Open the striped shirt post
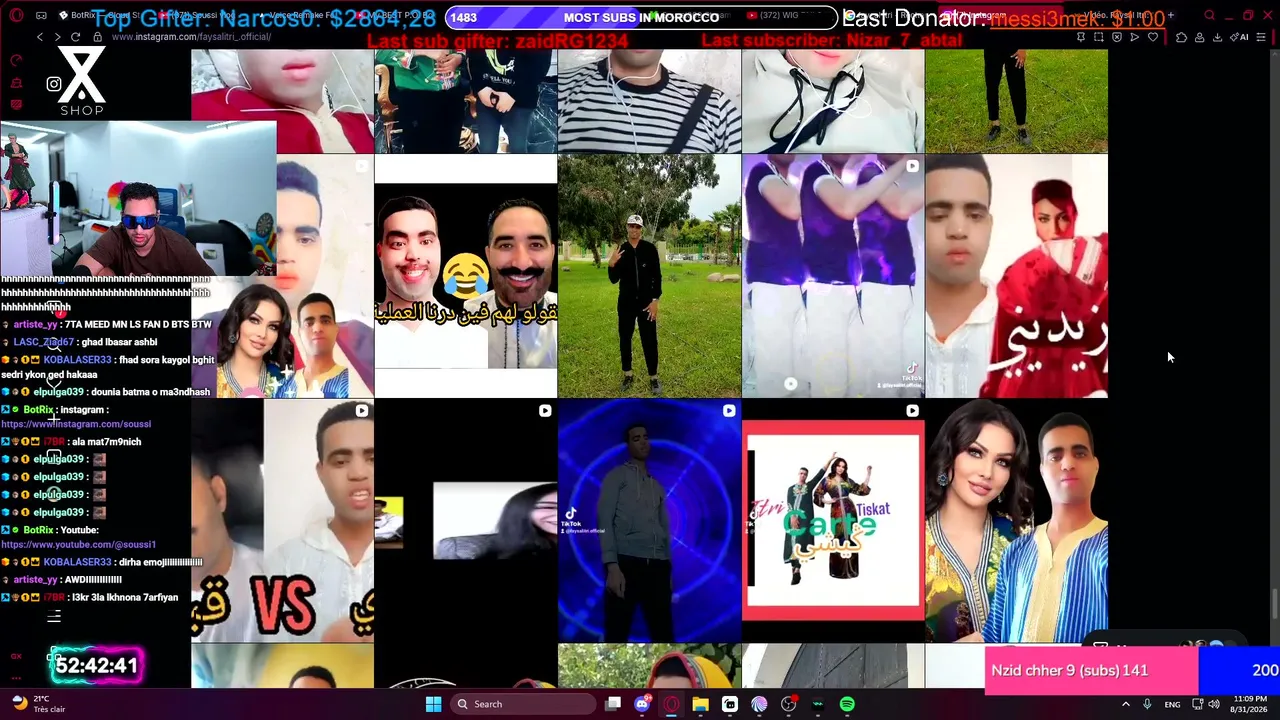 pos(649,101)
